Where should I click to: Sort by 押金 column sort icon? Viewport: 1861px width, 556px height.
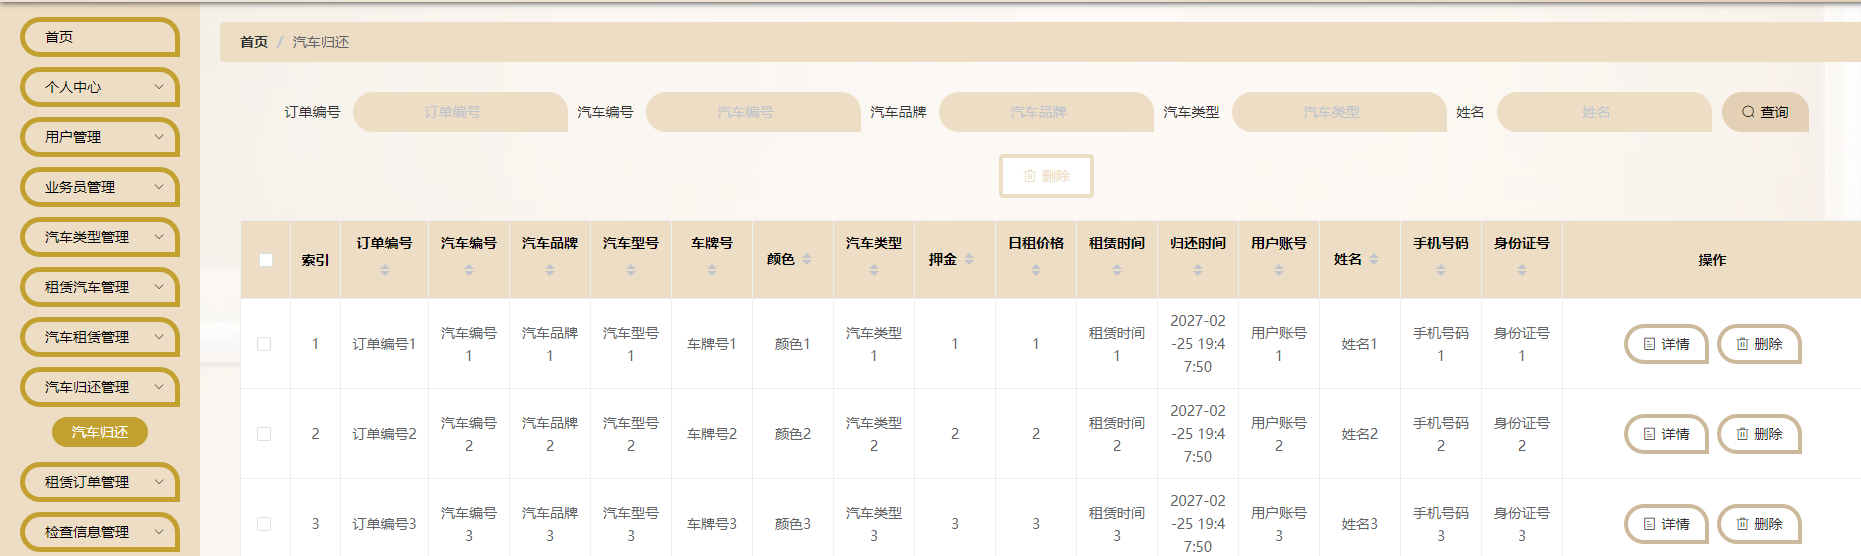(x=969, y=259)
